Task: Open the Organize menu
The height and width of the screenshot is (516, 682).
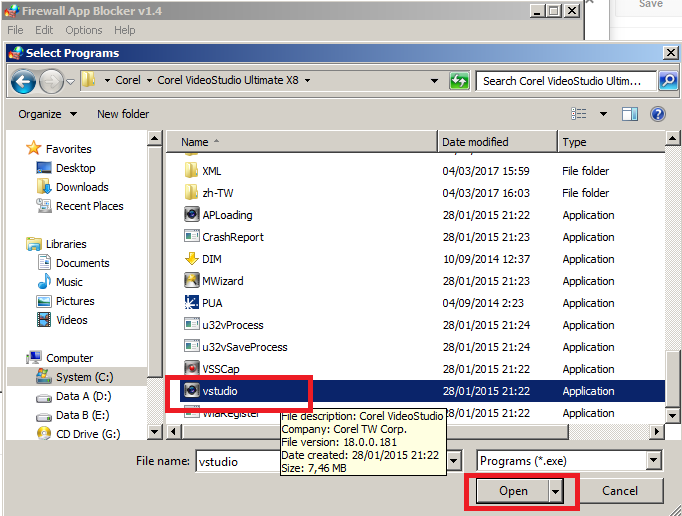Action: point(47,114)
